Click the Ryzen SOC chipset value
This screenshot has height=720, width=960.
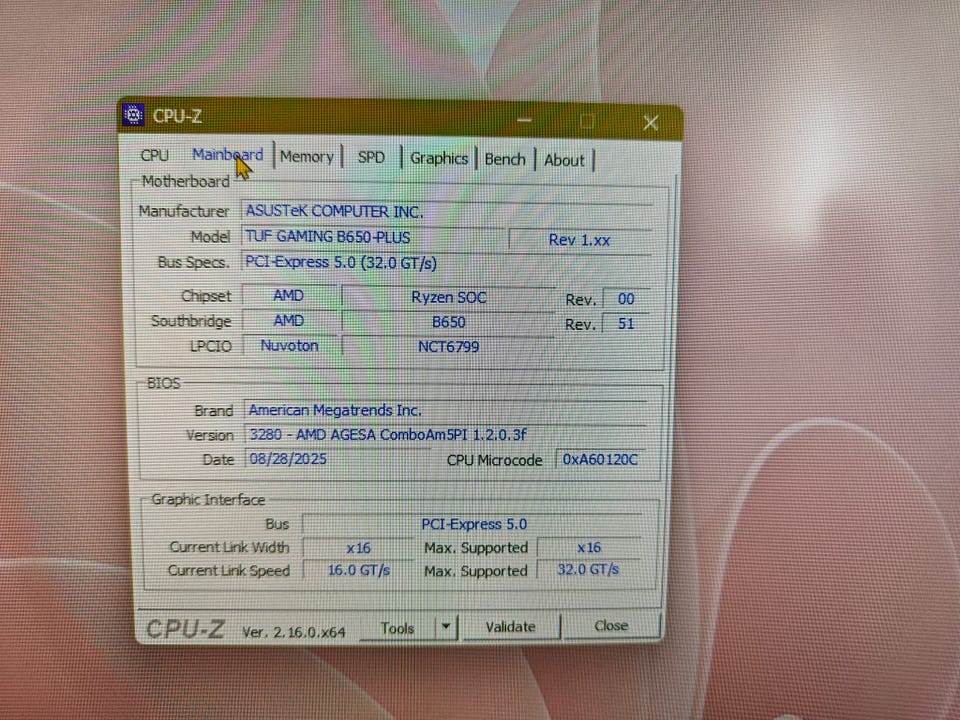[x=448, y=298]
